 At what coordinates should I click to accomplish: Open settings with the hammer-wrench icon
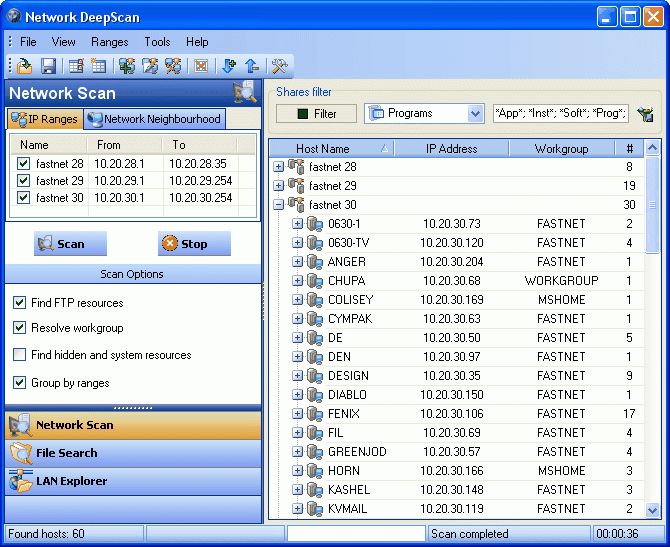pyautogui.click(x=280, y=66)
